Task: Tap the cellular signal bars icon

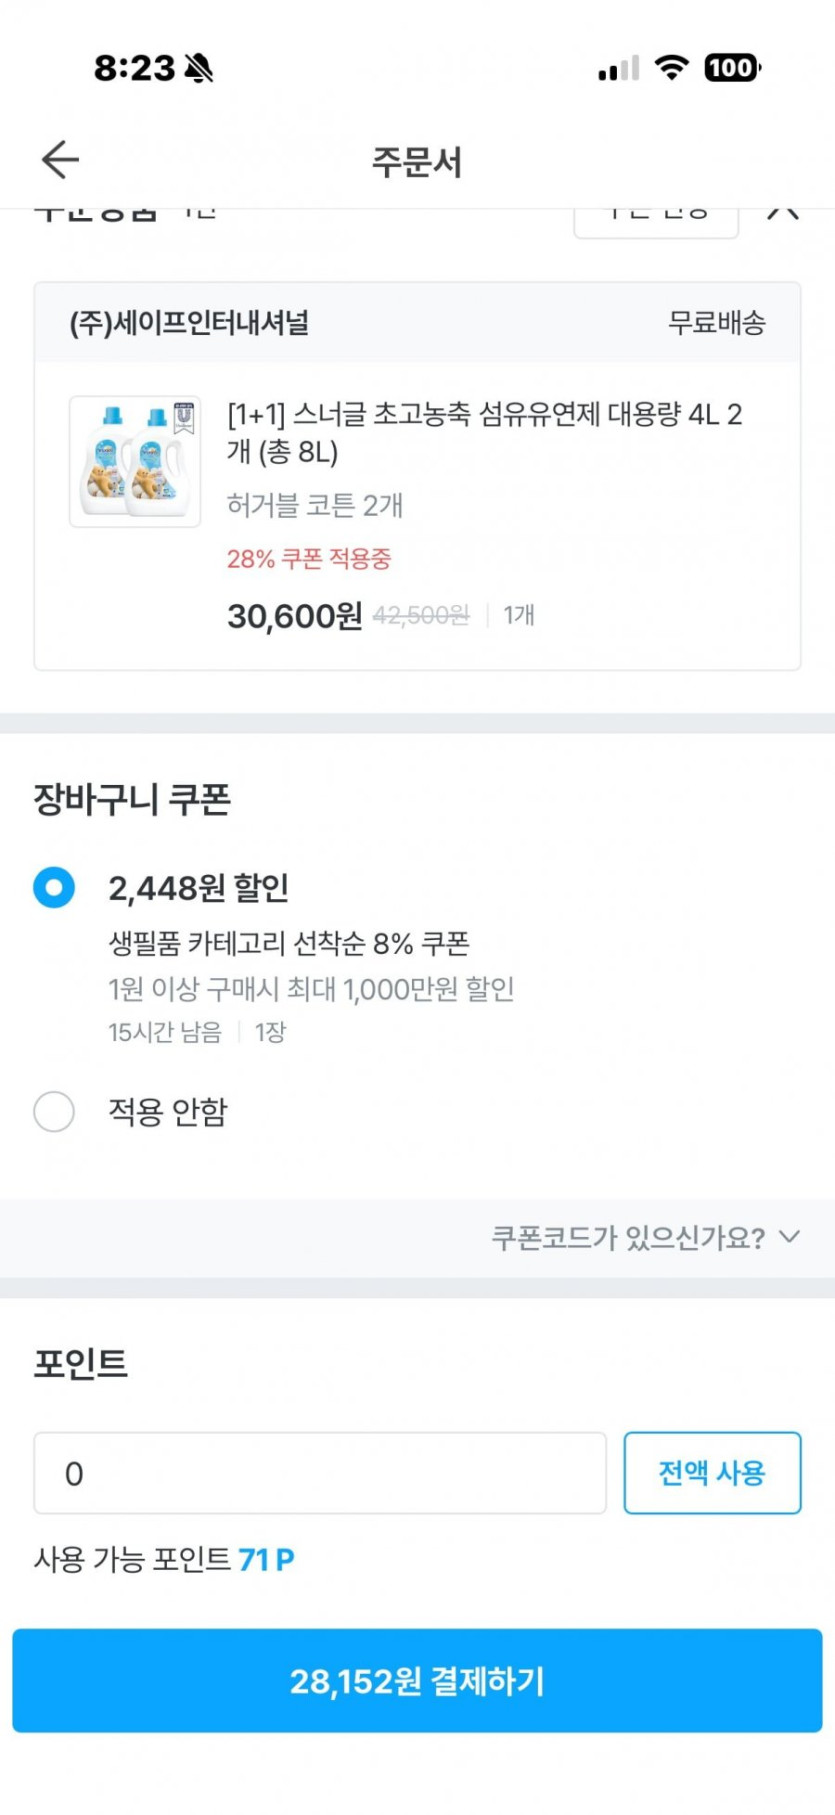Action: tap(618, 68)
